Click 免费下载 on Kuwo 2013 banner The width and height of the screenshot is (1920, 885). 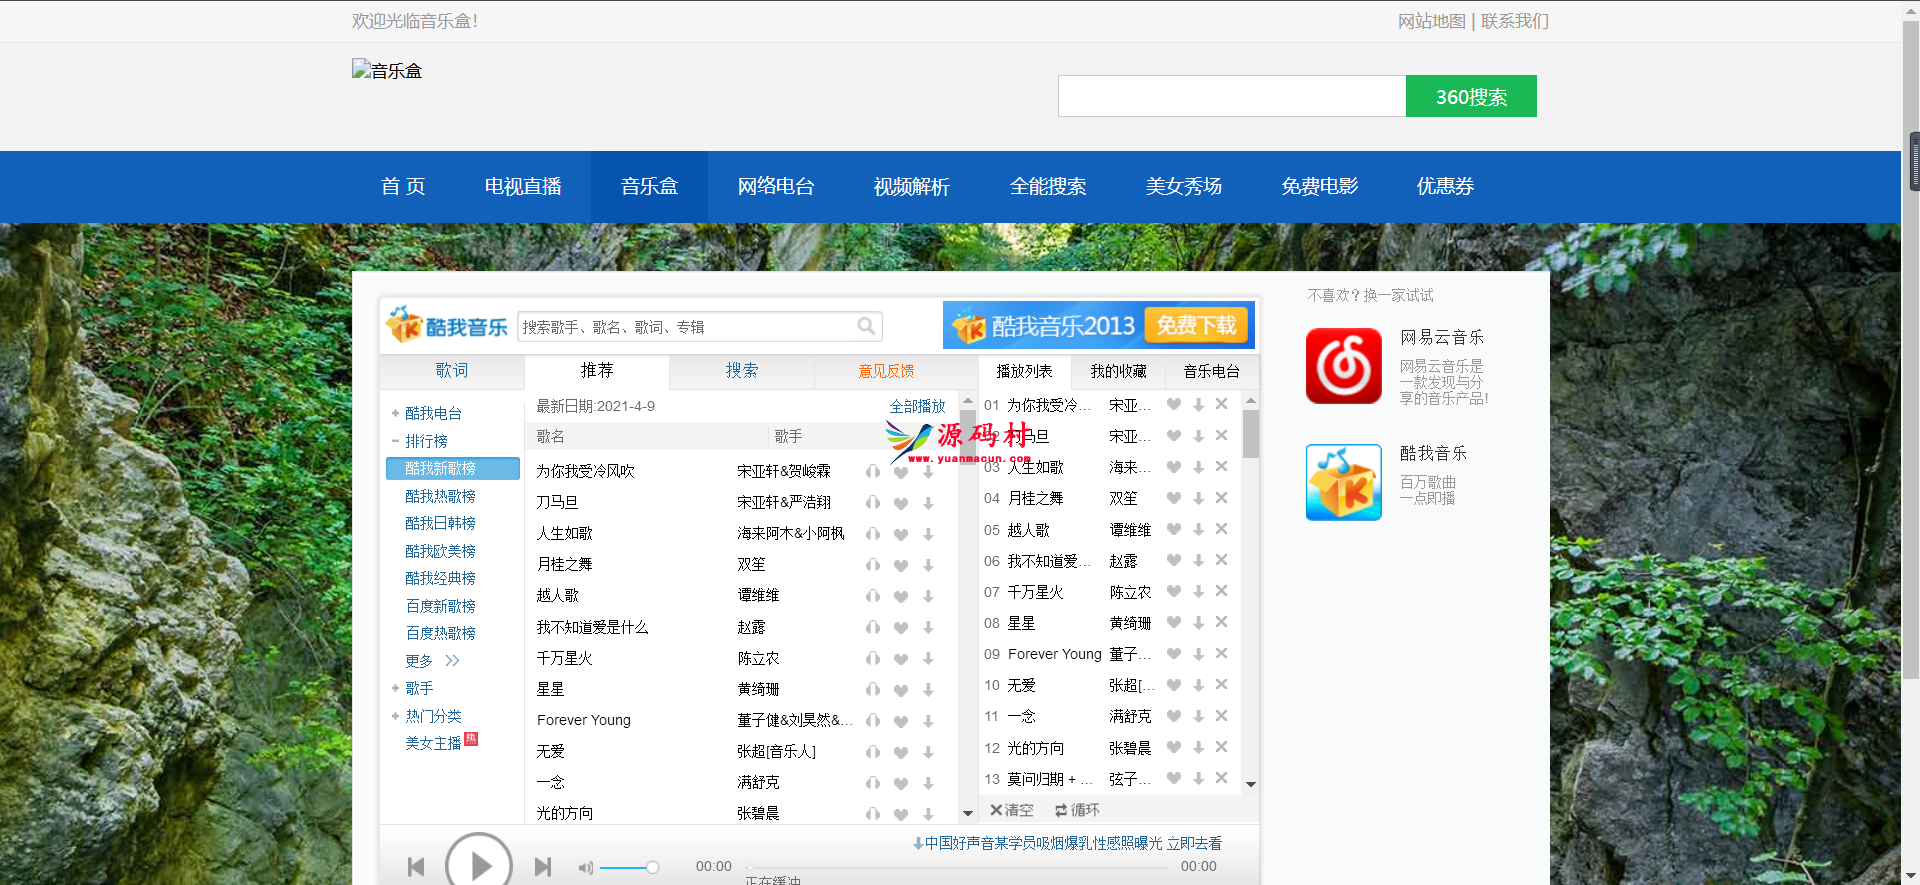(x=1196, y=325)
